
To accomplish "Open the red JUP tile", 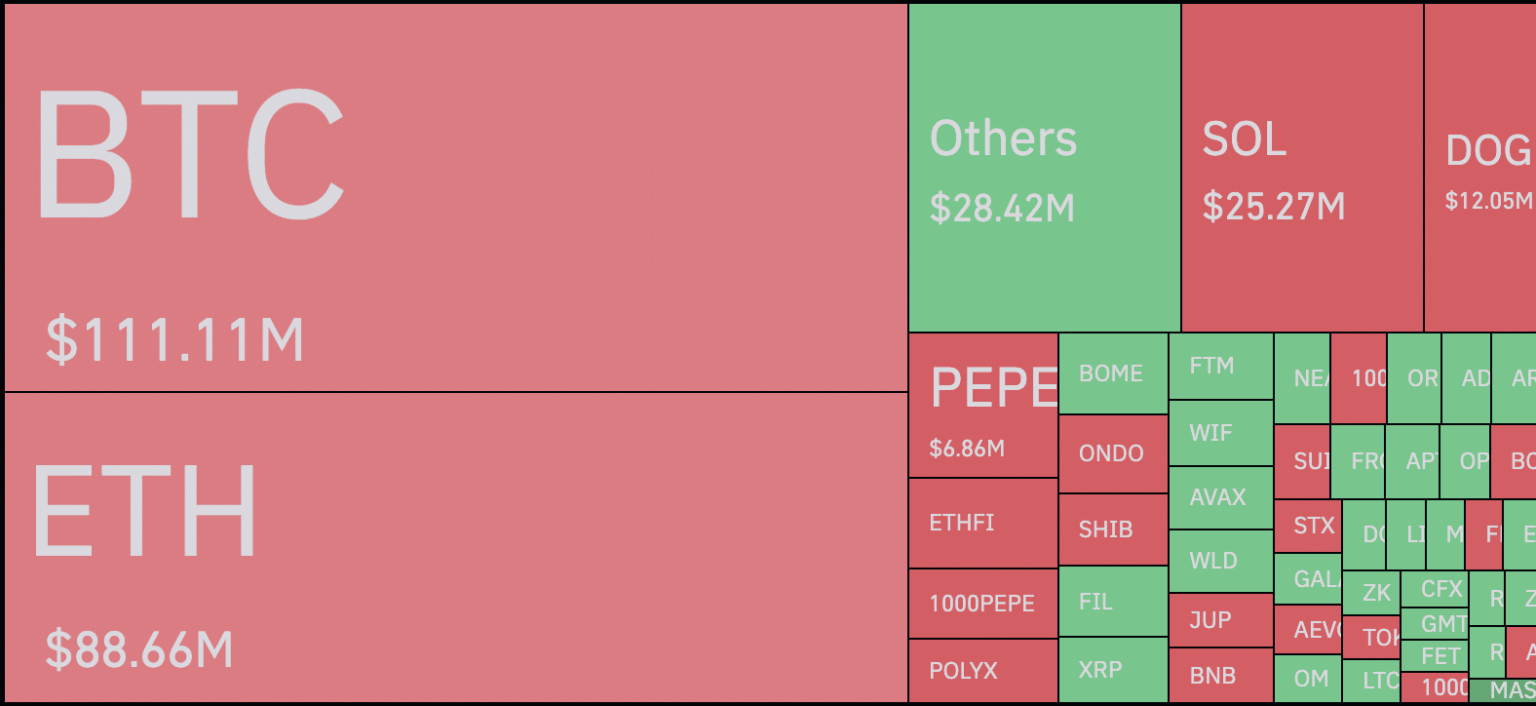I will pos(1220,620).
